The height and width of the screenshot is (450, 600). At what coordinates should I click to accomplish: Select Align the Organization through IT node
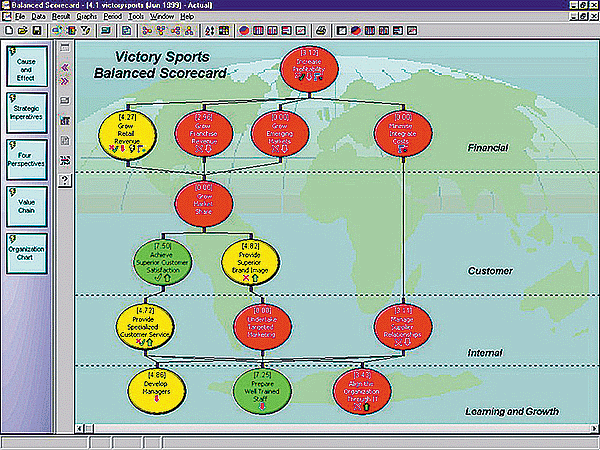pos(362,391)
